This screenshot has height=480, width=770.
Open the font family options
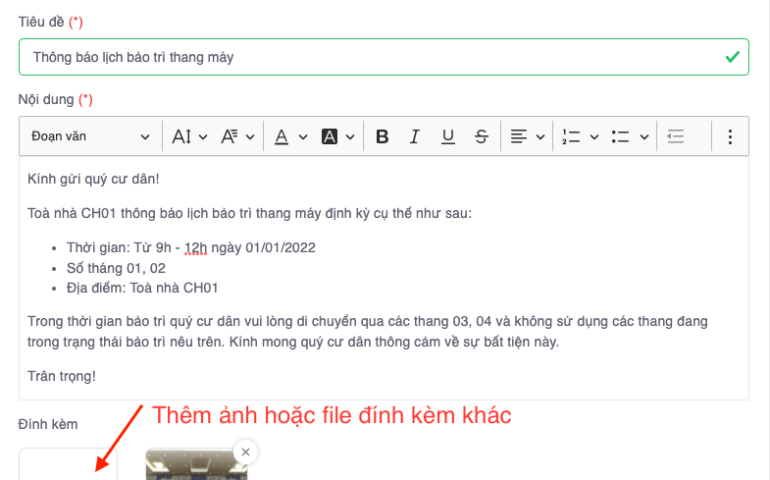pyautogui.click(x=236, y=137)
